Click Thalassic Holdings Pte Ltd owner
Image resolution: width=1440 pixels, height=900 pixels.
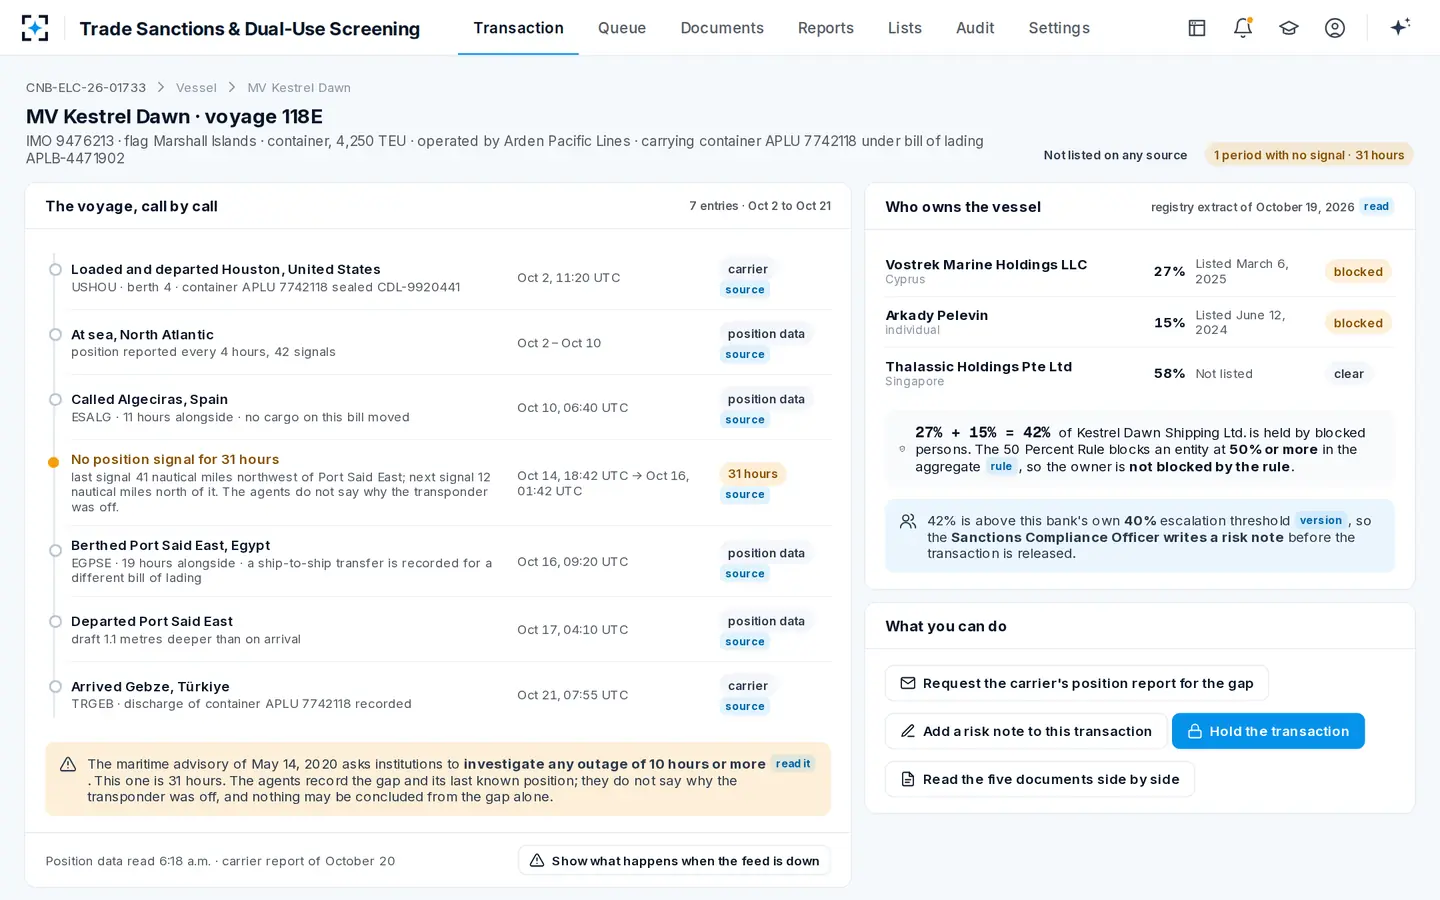click(978, 367)
